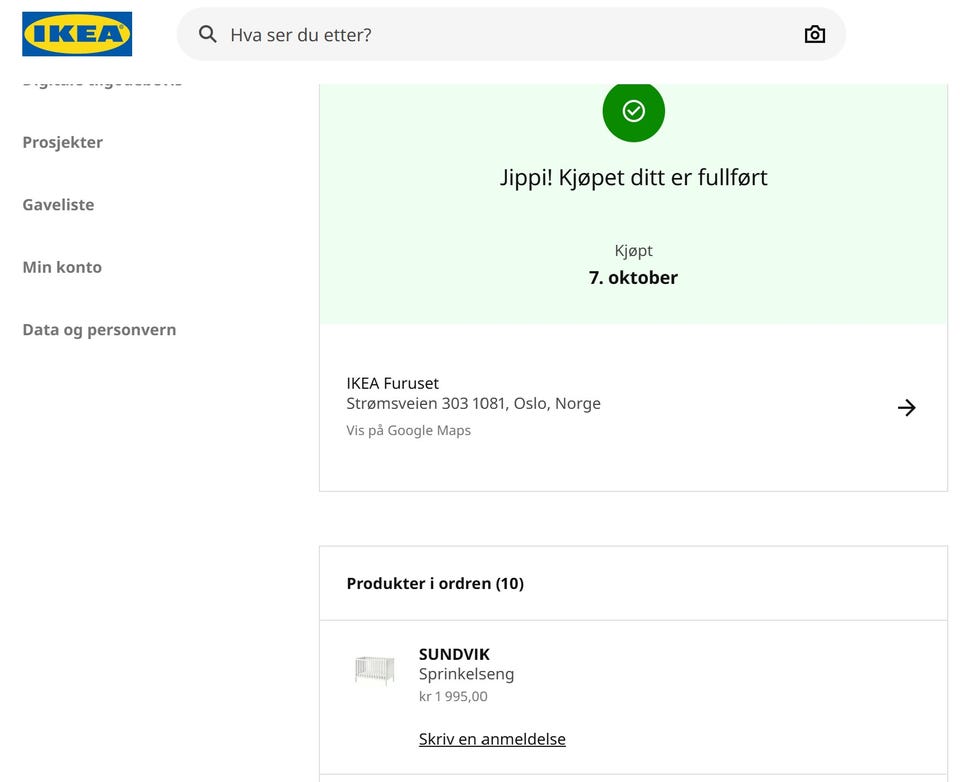The width and height of the screenshot is (960, 782).
Task: Click the 'kr 1 995,00' price
Action: click(x=453, y=697)
